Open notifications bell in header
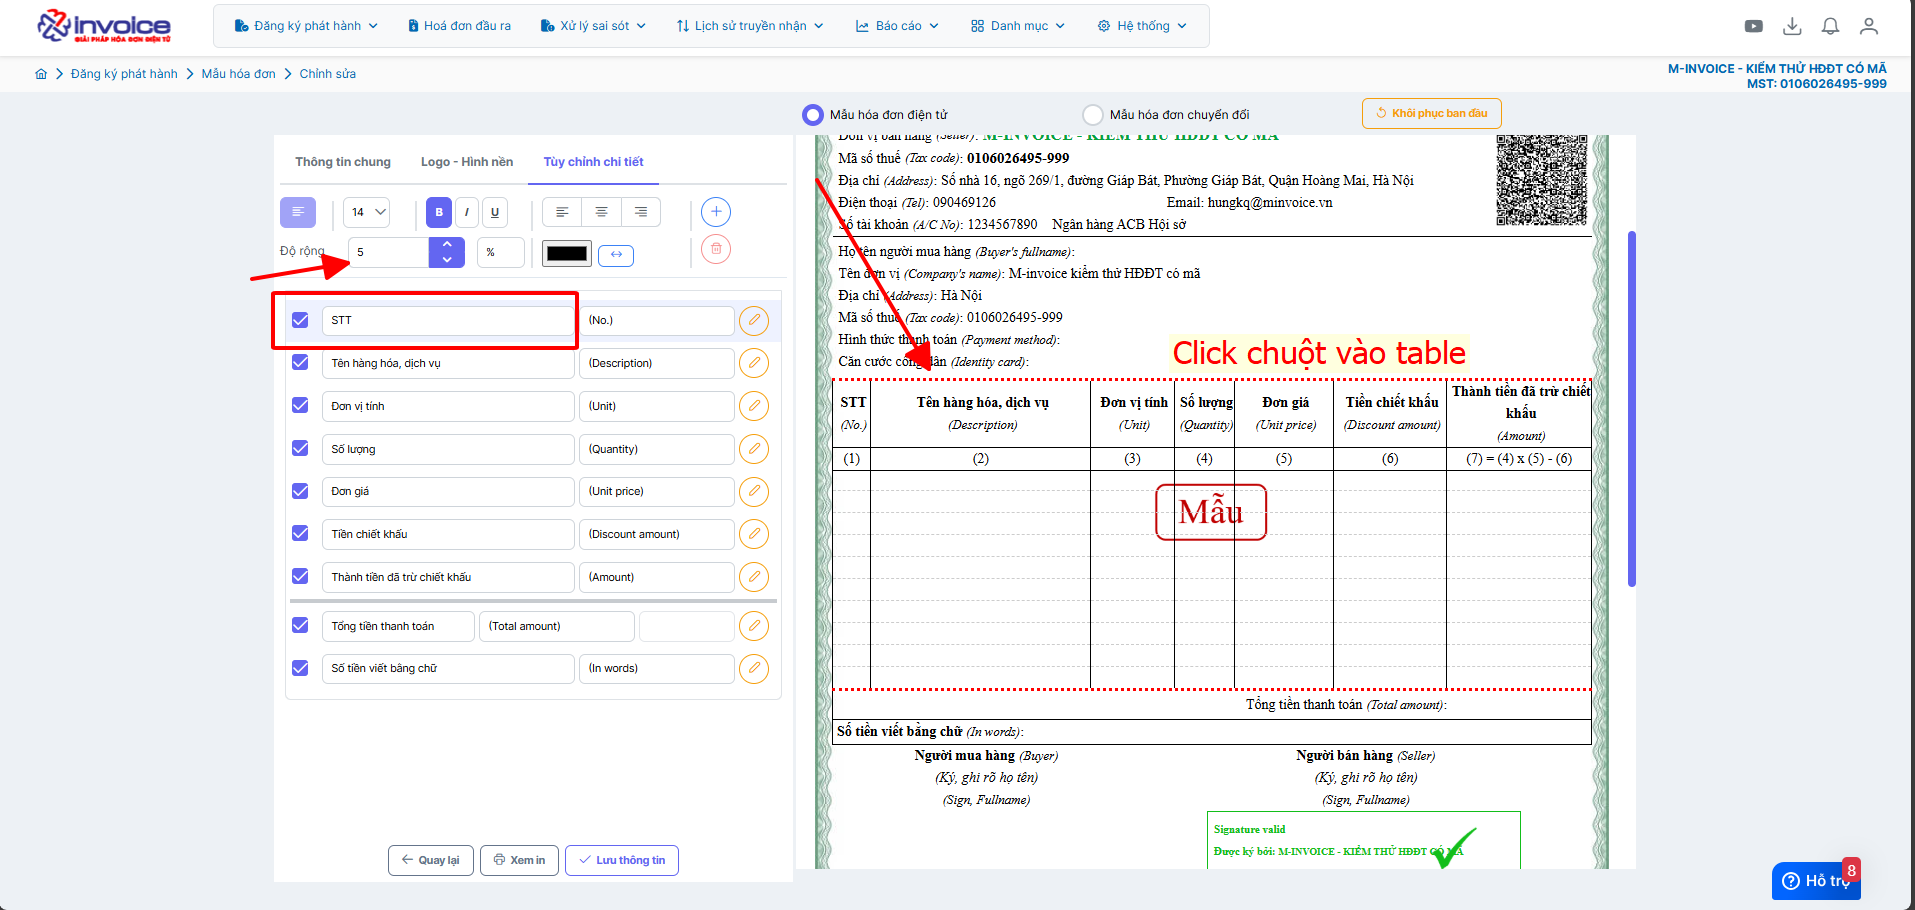The height and width of the screenshot is (910, 1915). click(1830, 26)
